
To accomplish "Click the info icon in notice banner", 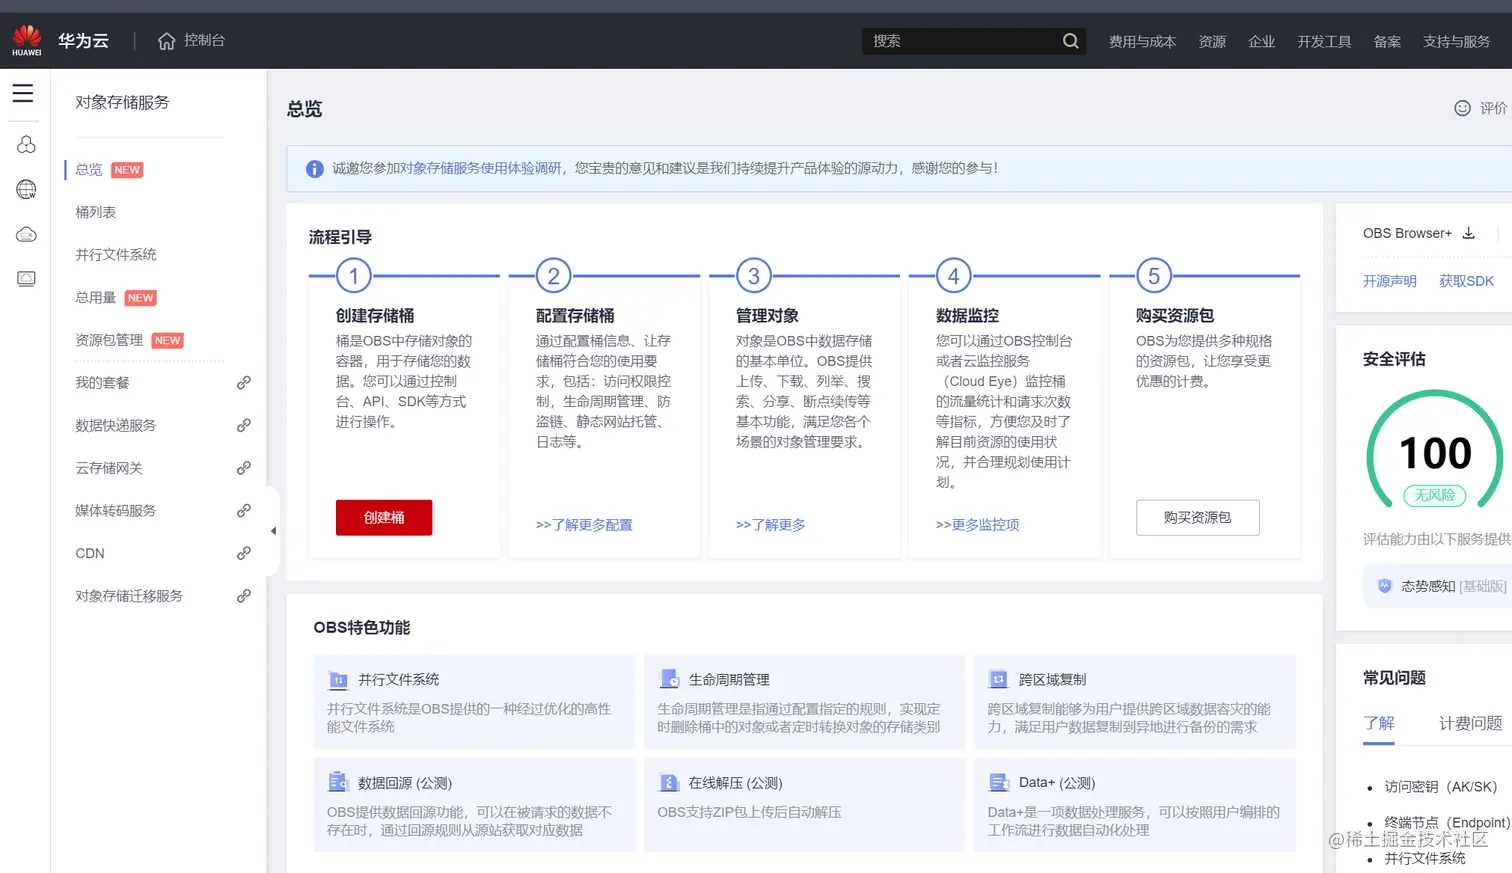I will pos(314,169).
